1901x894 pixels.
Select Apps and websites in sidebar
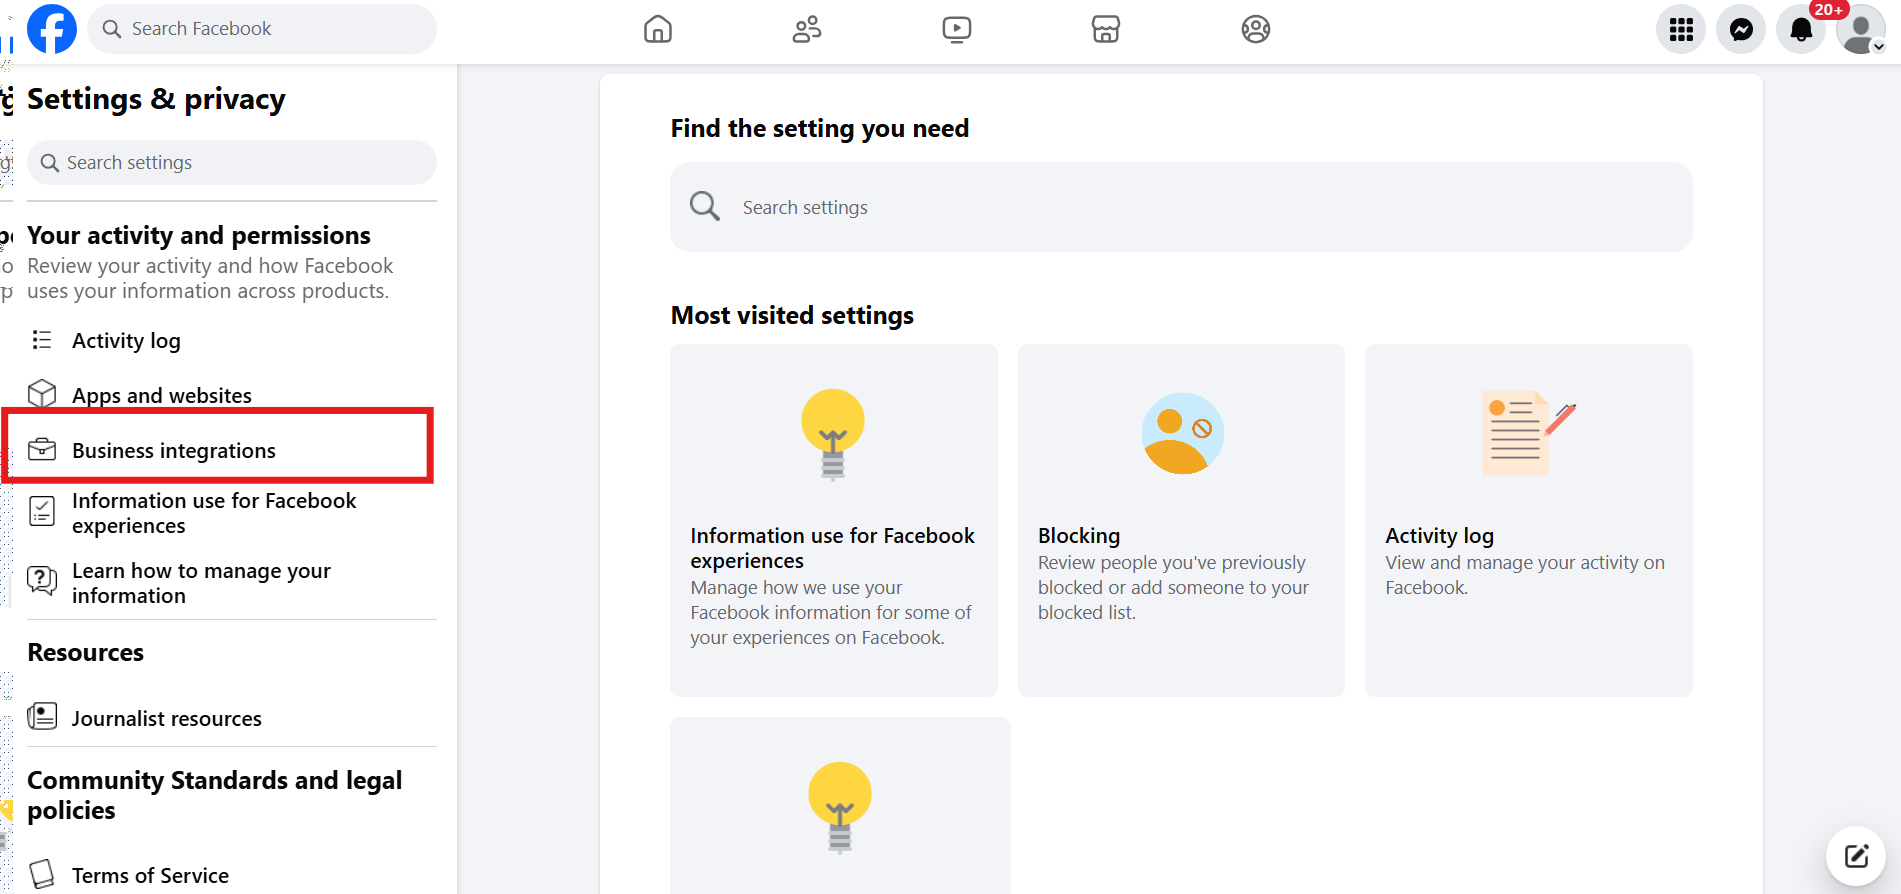(x=161, y=396)
